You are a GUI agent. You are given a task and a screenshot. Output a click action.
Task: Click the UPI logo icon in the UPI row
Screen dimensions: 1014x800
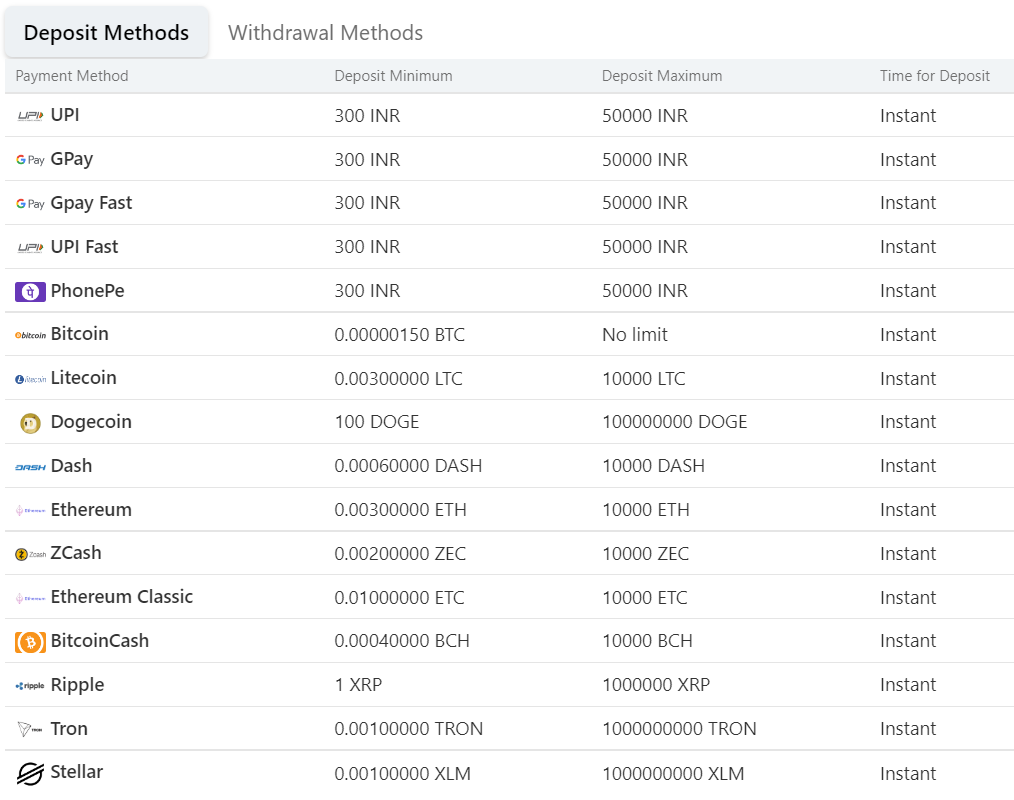point(30,116)
